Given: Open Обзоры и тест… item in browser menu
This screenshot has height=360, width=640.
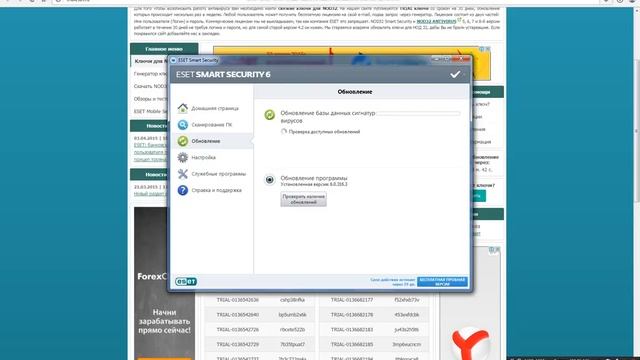Looking at the screenshot, I should pos(150,99).
